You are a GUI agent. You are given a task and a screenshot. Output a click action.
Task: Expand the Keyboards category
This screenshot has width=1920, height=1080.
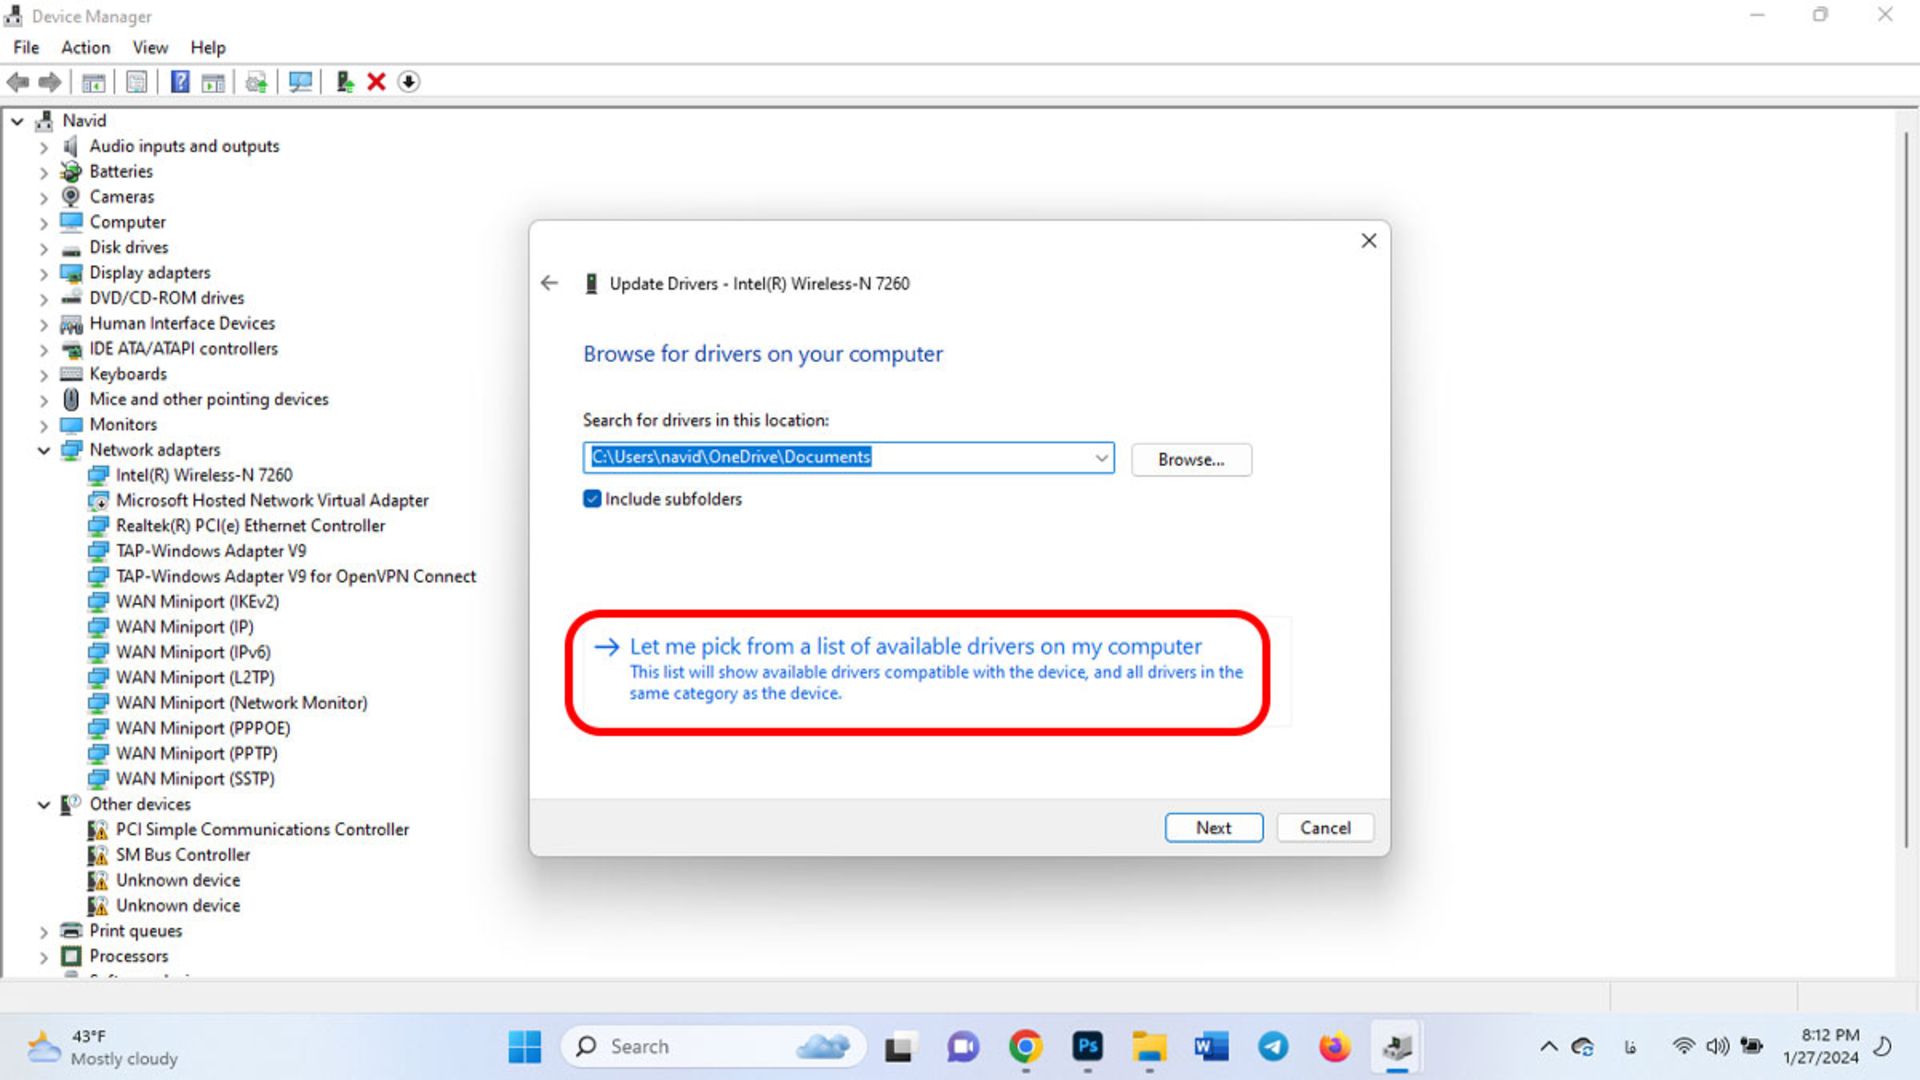pos(43,375)
